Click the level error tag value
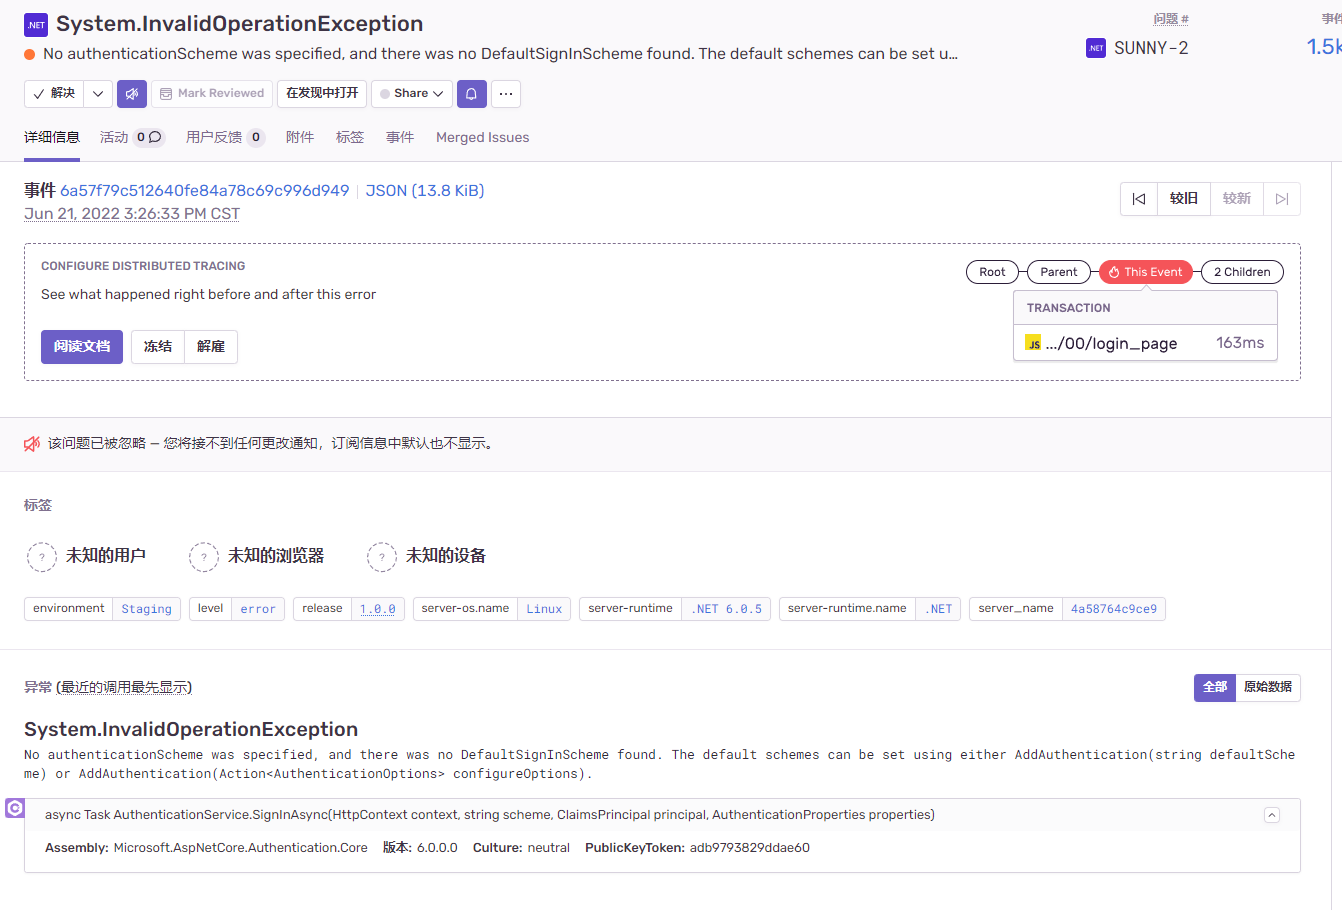The image size is (1342, 910). pyautogui.click(x=258, y=609)
